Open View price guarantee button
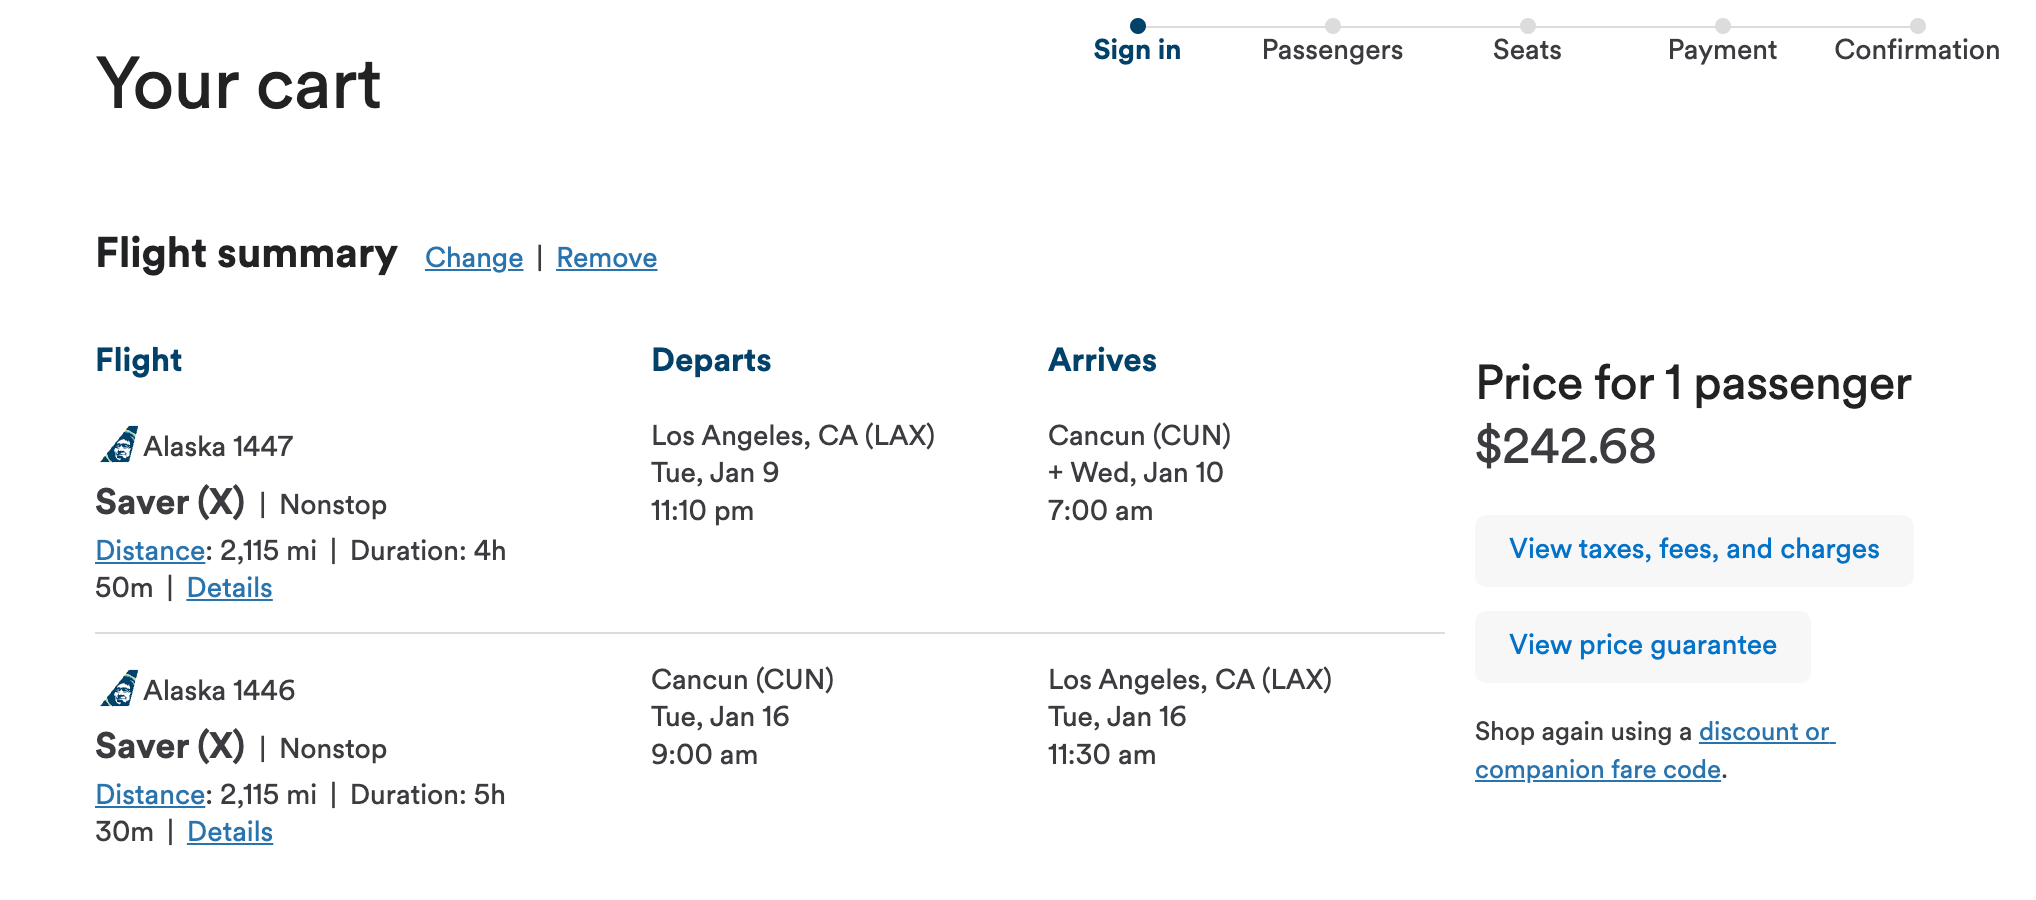 1642,646
